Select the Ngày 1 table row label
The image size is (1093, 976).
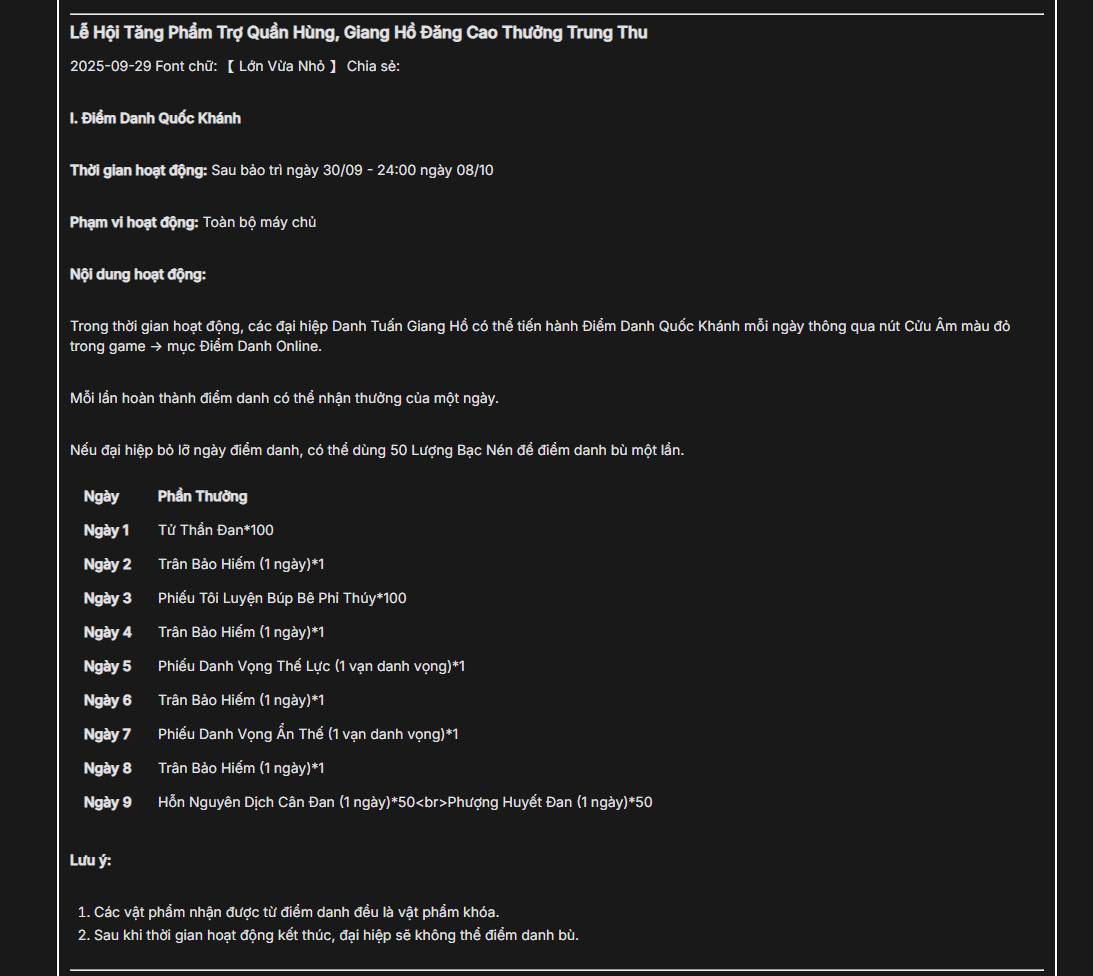[x=106, y=531]
